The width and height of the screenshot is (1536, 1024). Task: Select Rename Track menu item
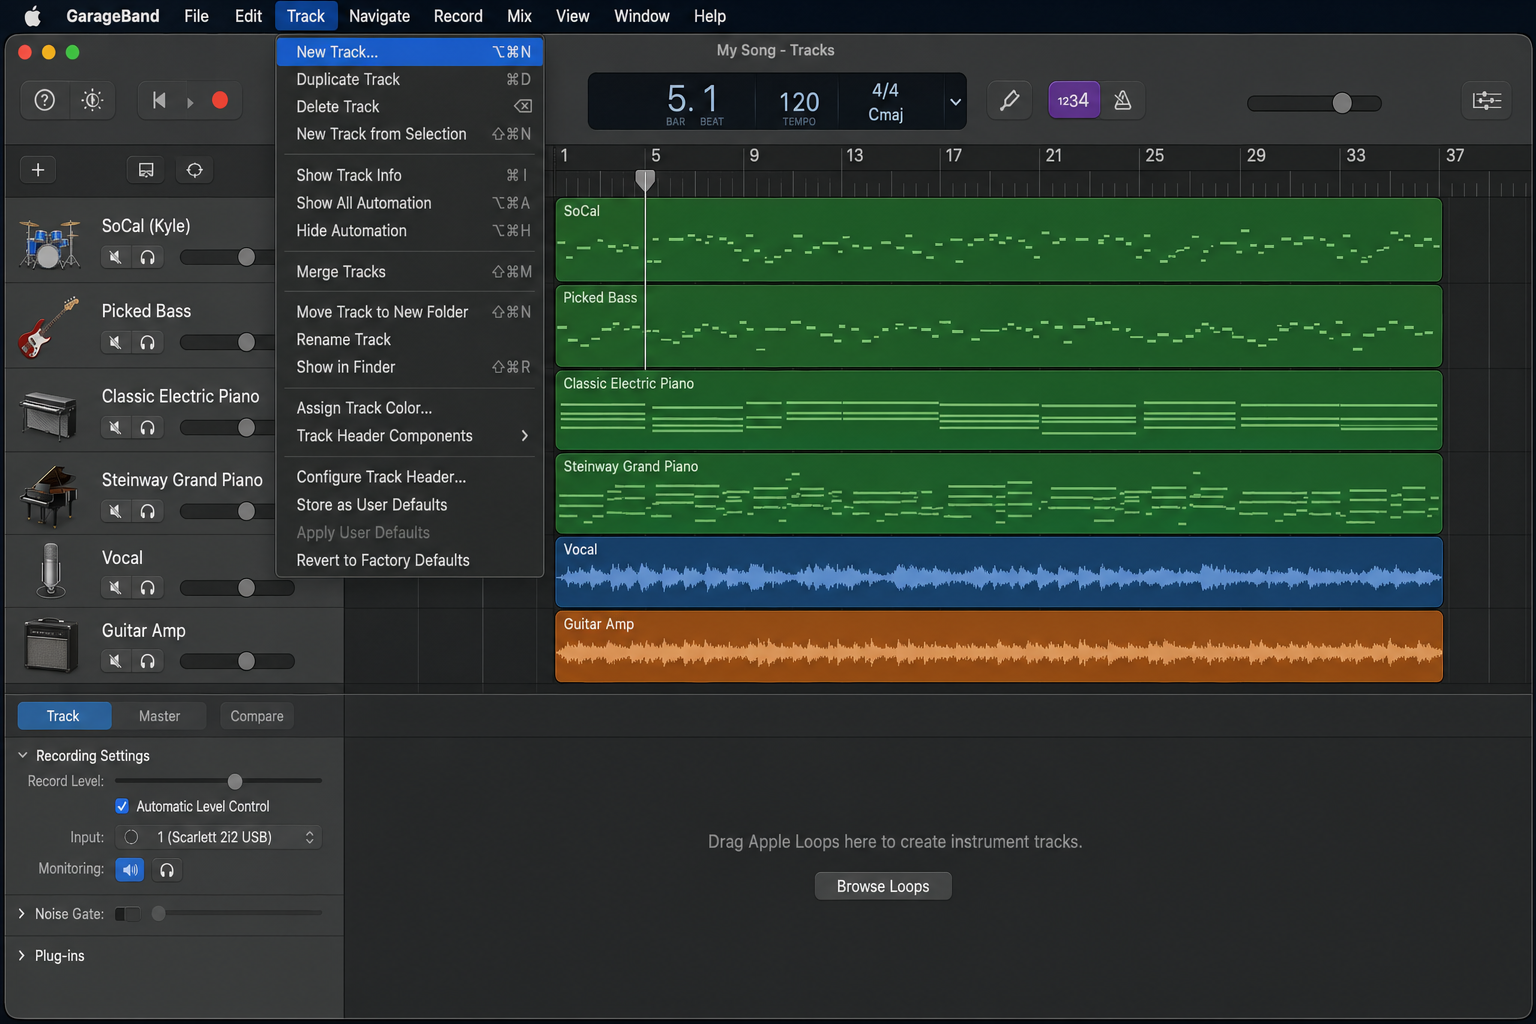pos(411,340)
